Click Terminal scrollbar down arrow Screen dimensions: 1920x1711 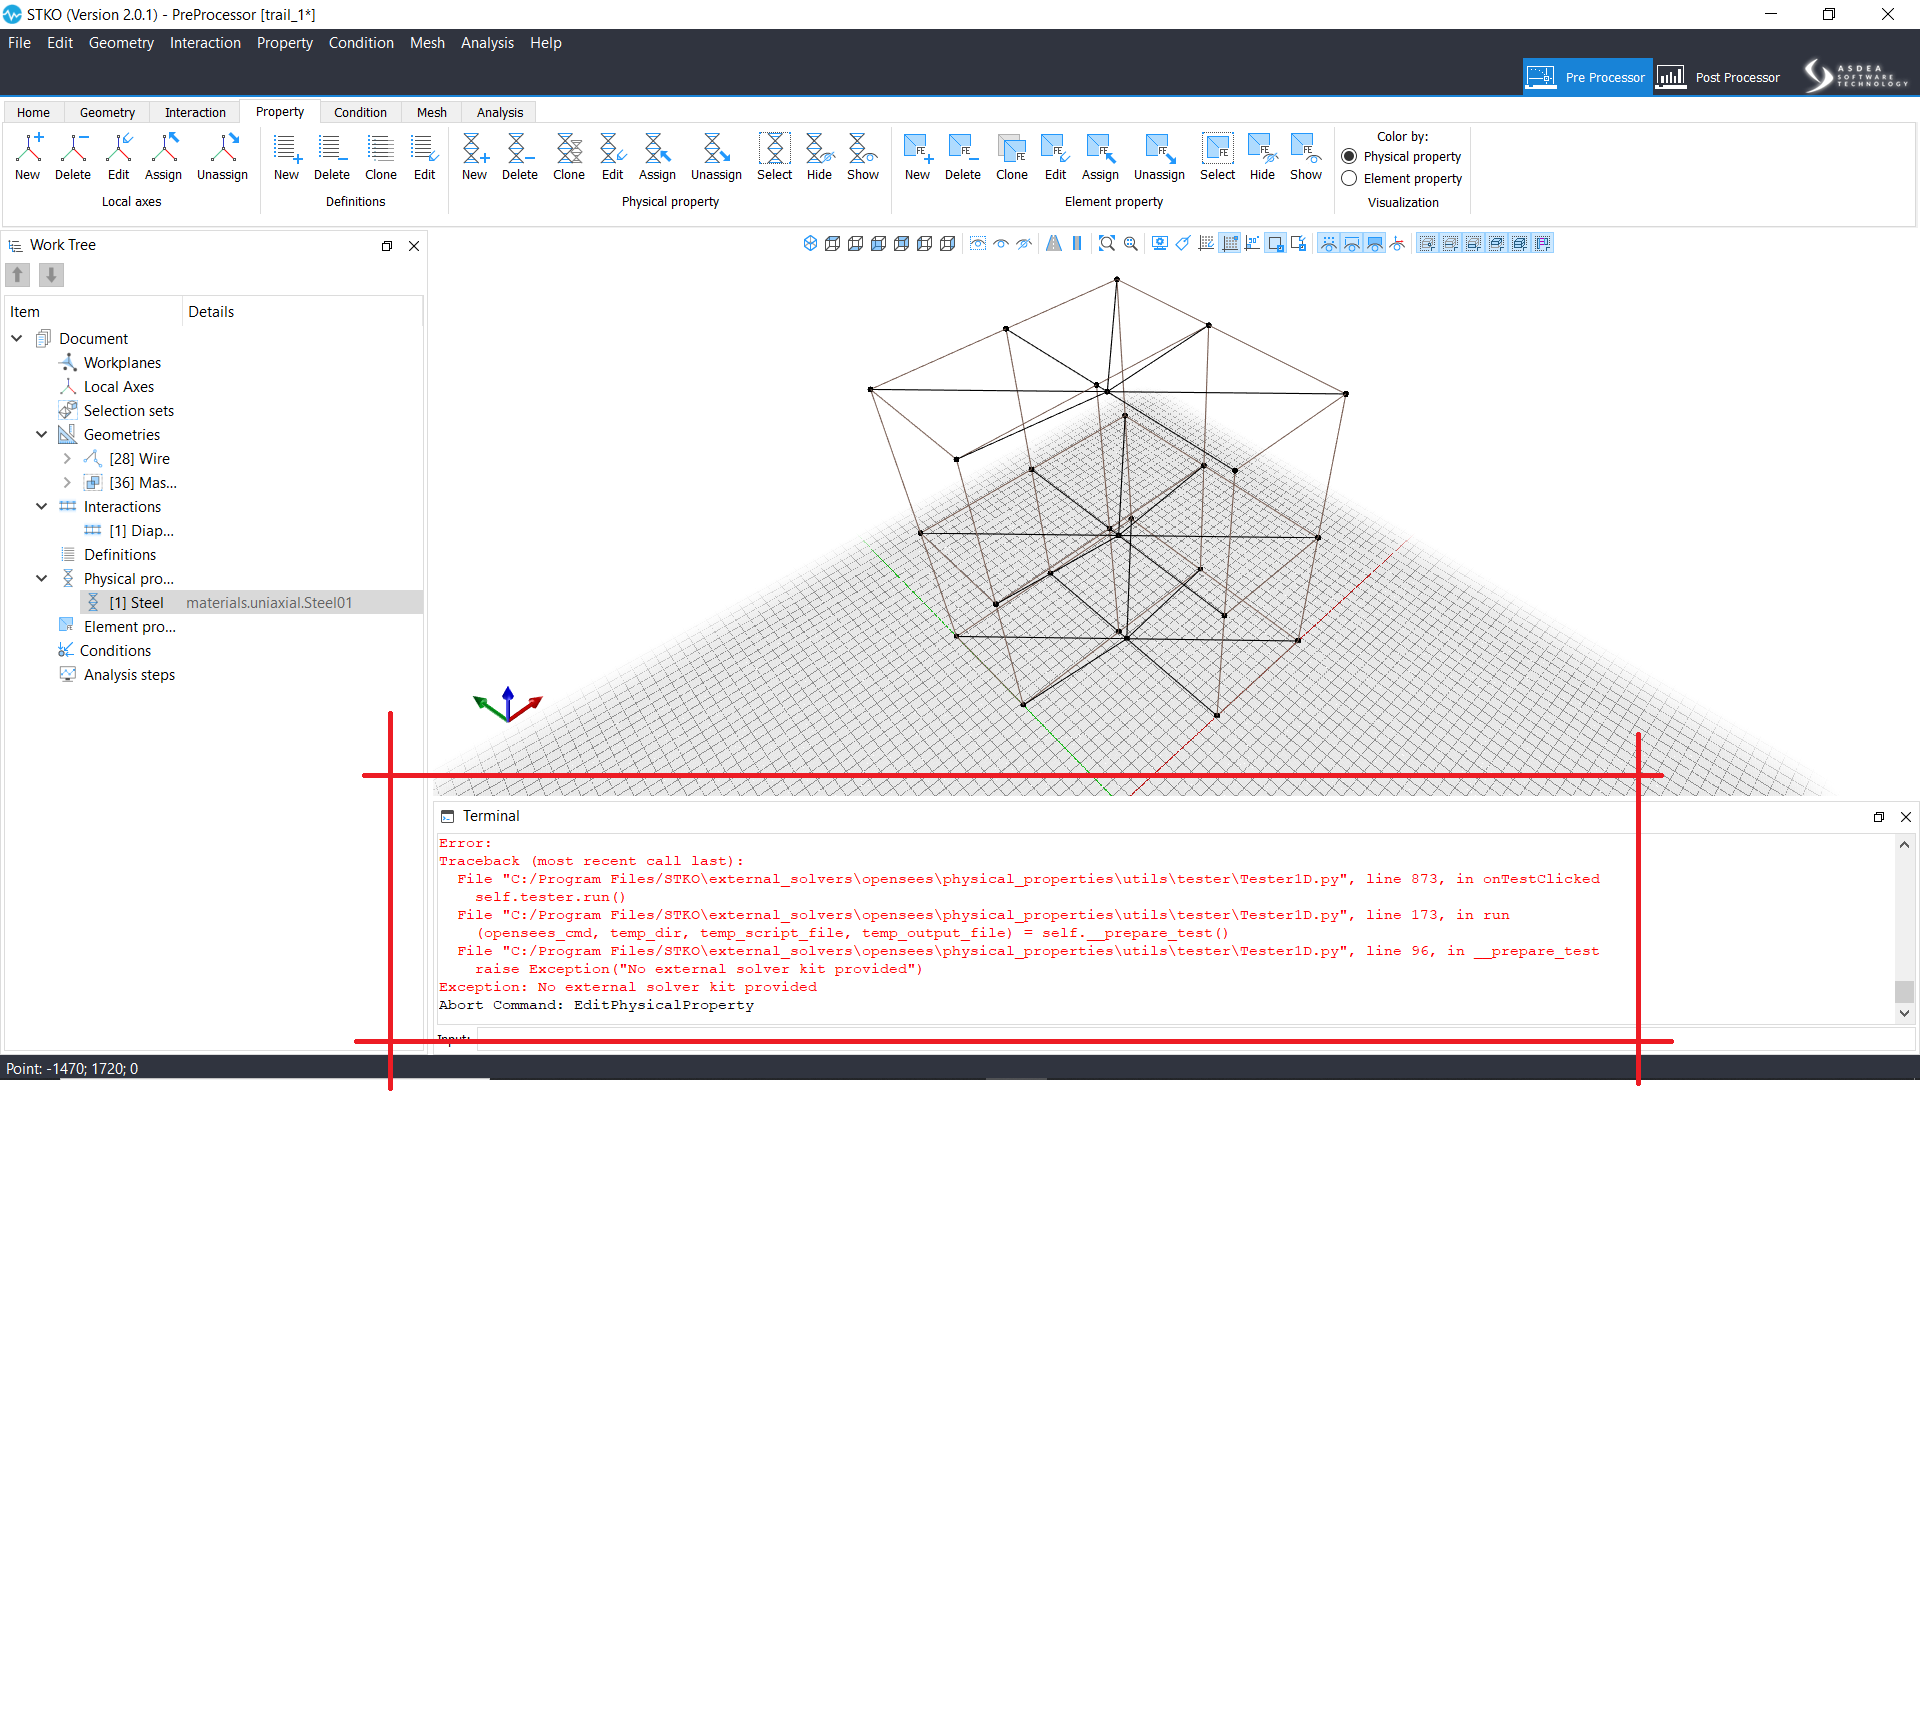click(1904, 1013)
